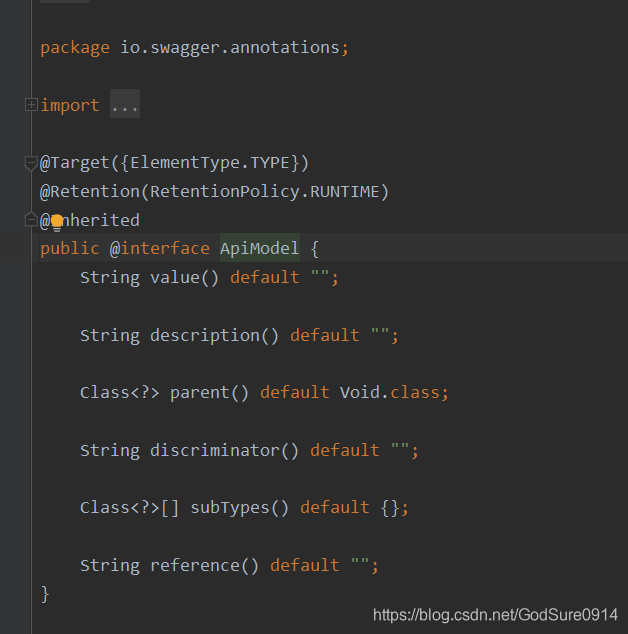This screenshot has width=628, height=634.
Task: Click the reference() method name
Action: pos(204,565)
